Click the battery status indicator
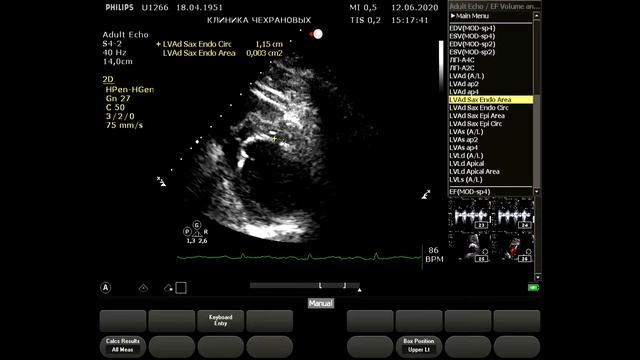 [533, 288]
